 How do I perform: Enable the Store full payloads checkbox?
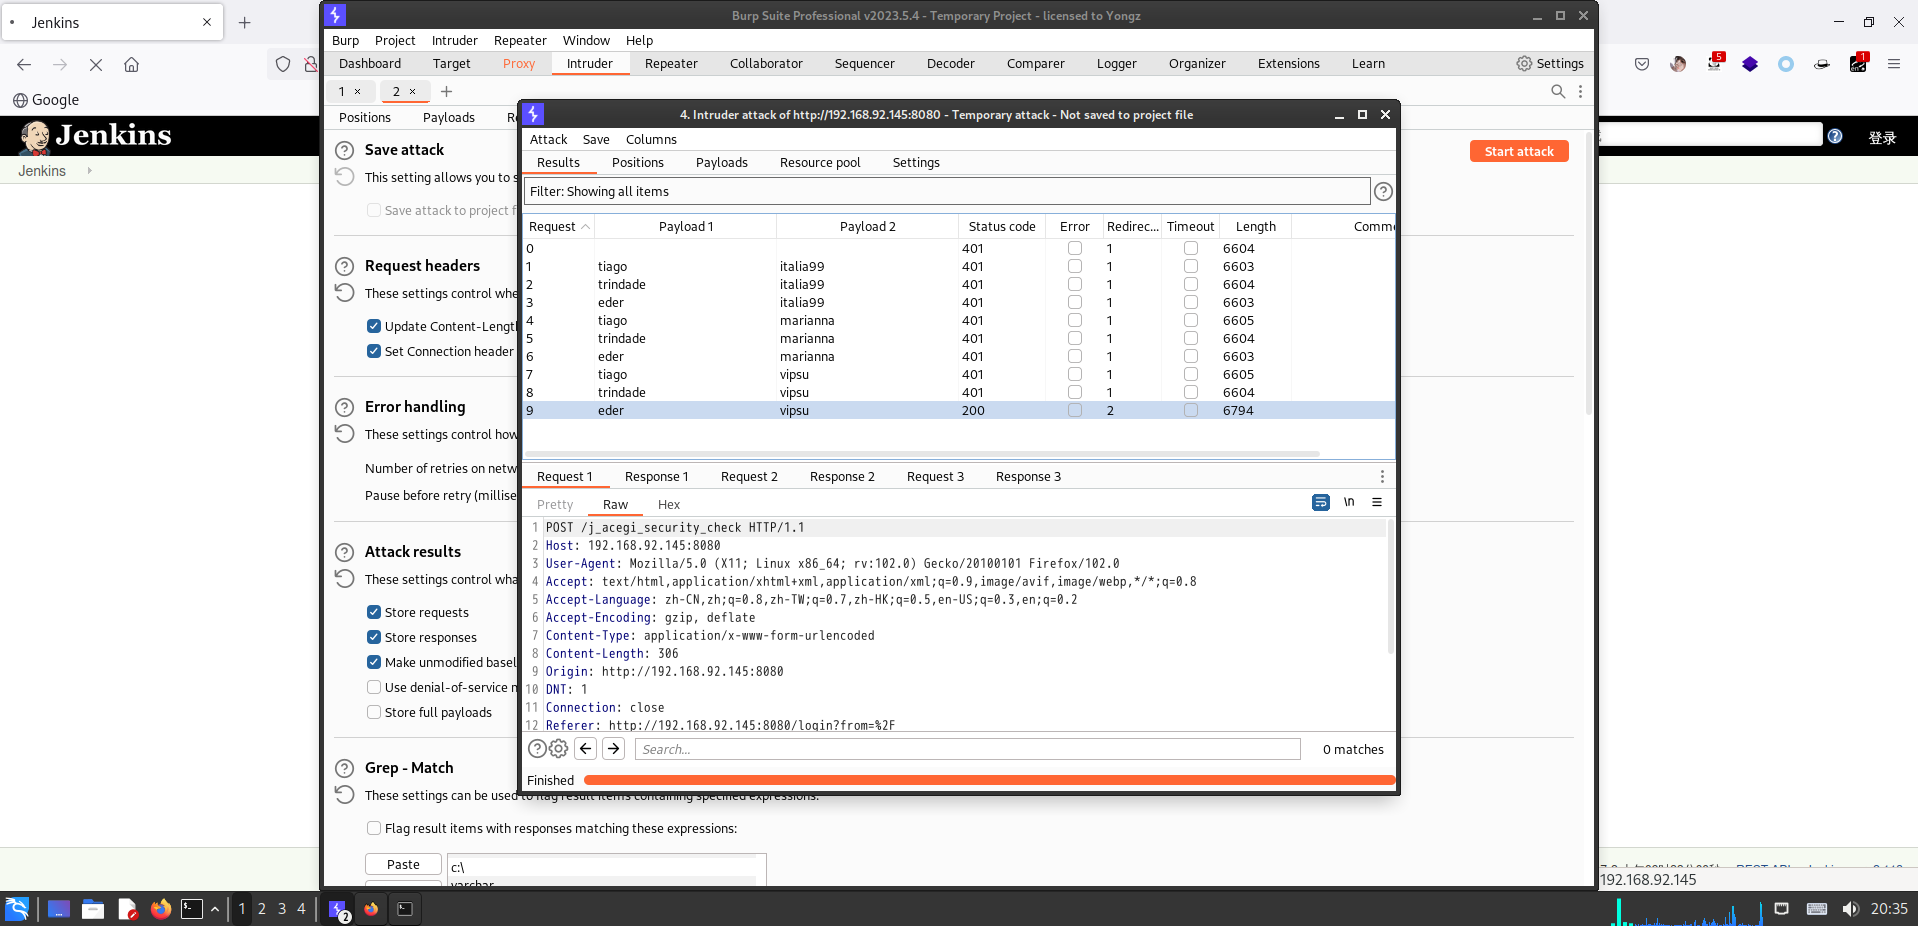(374, 712)
